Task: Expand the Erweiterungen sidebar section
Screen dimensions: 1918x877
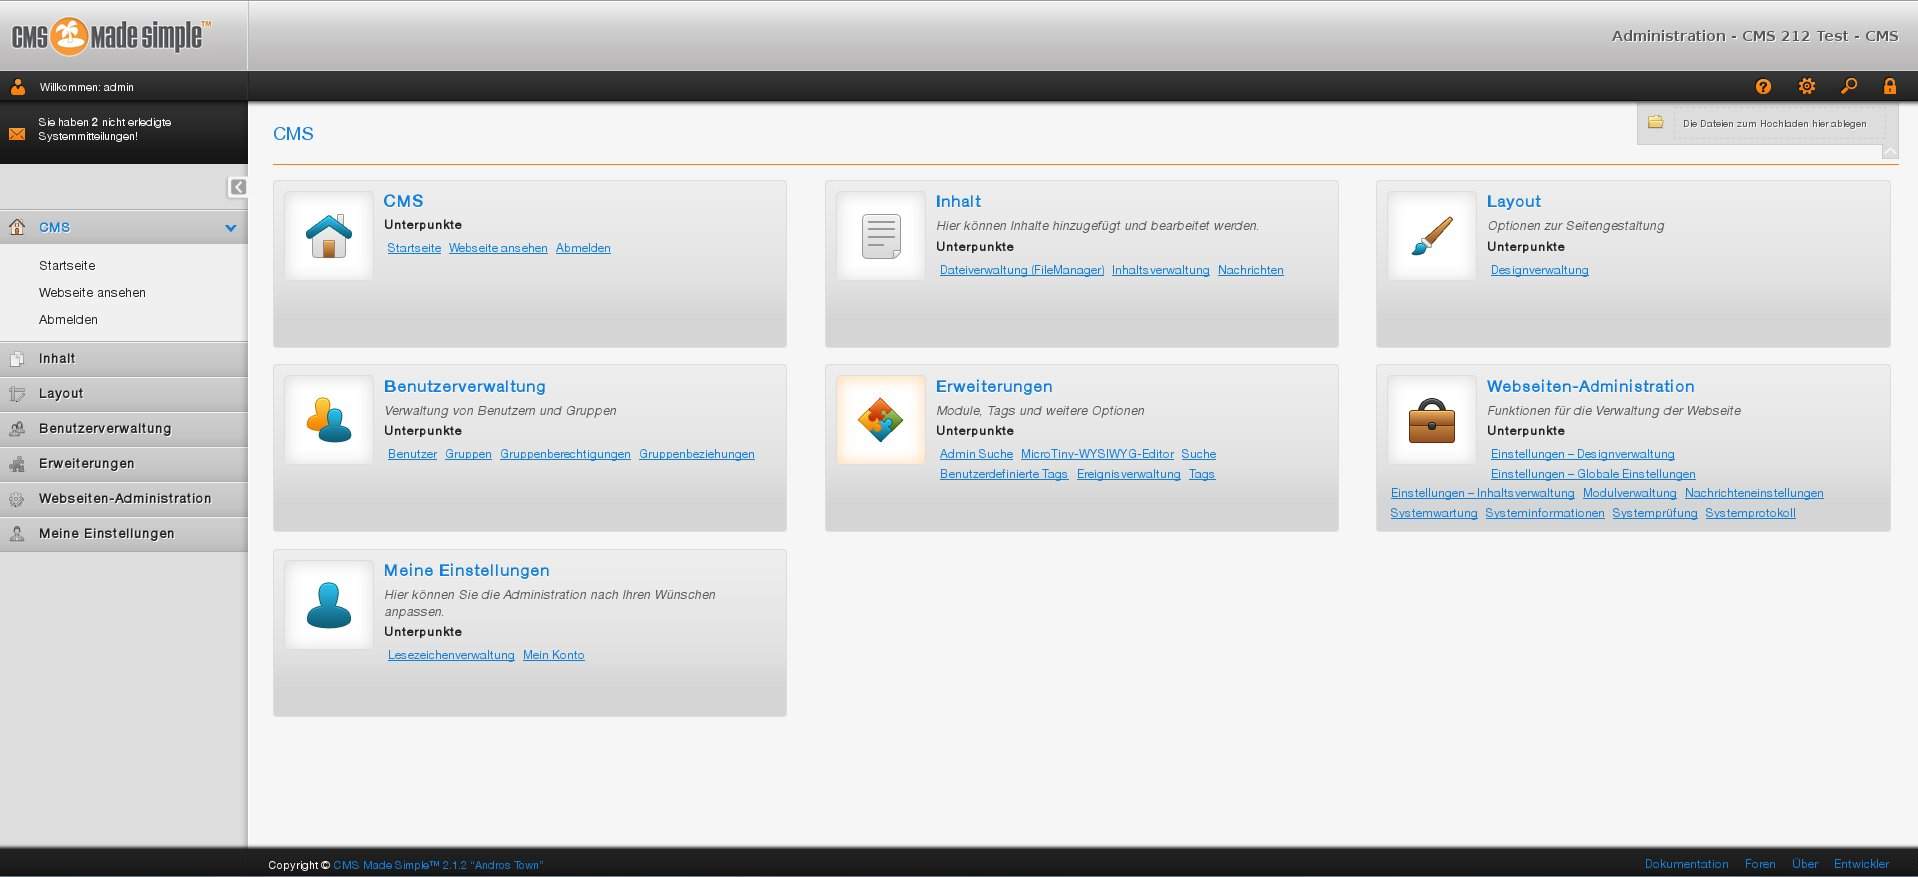Action: [87, 464]
